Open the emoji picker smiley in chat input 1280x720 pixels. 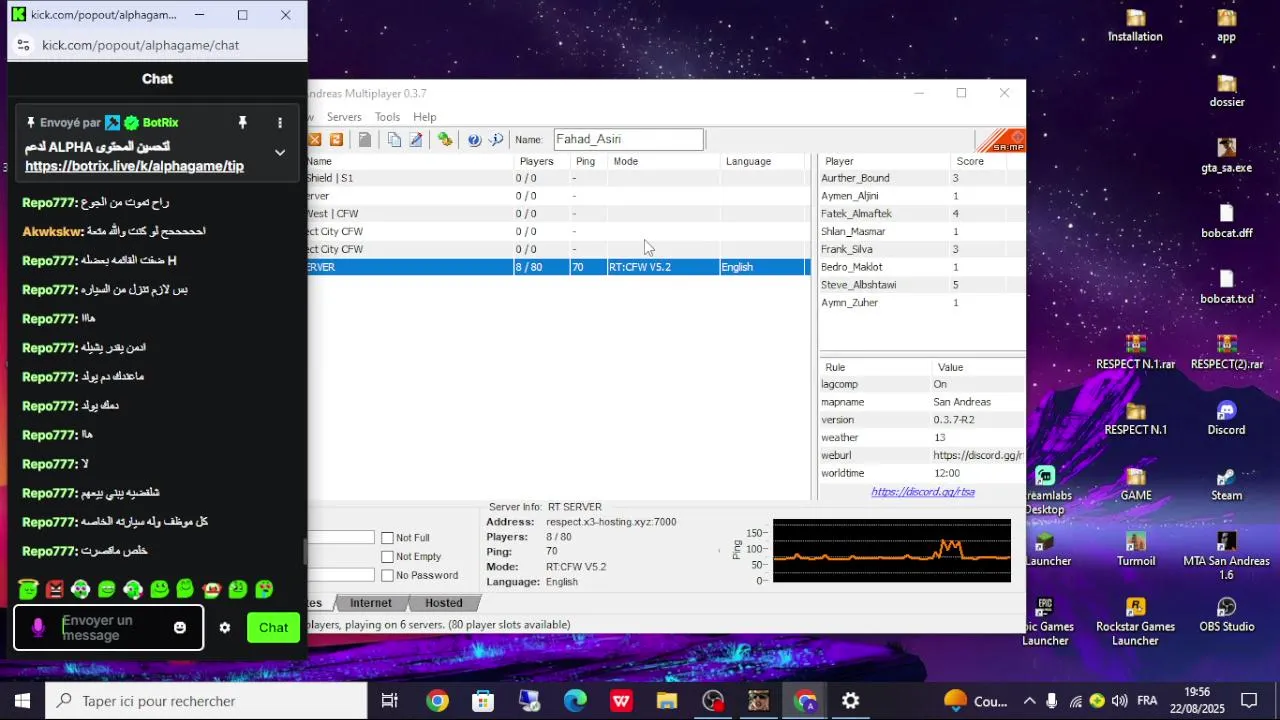tap(180, 628)
